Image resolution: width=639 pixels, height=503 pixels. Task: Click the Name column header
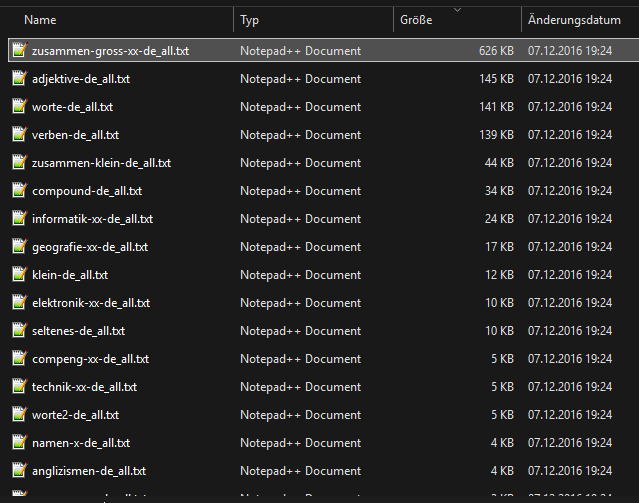(x=40, y=20)
